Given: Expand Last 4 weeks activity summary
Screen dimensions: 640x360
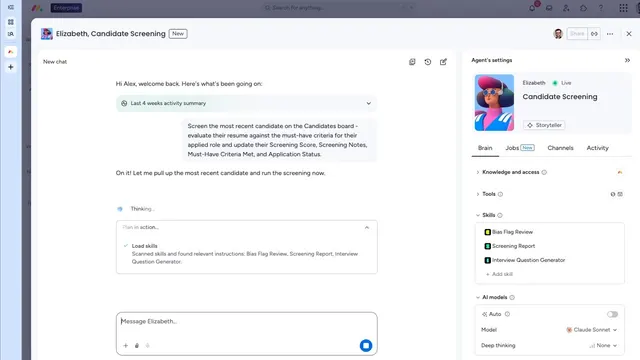Looking at the screenshot, I should [246, 104].
